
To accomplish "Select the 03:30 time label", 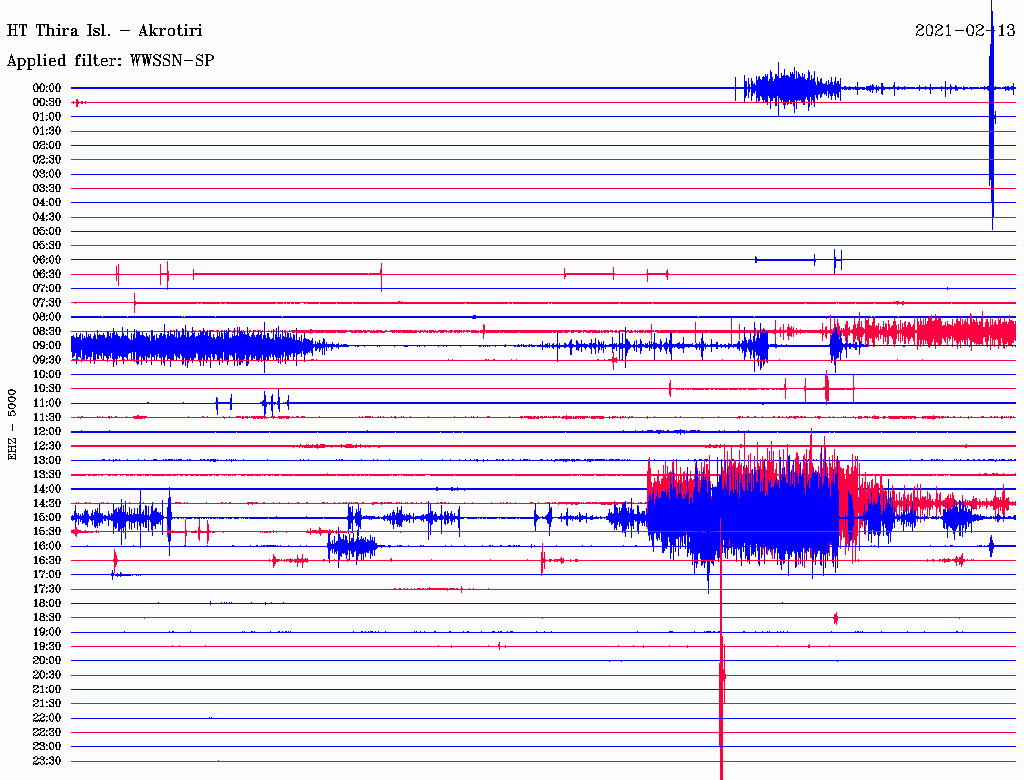I will click(47, 188).
